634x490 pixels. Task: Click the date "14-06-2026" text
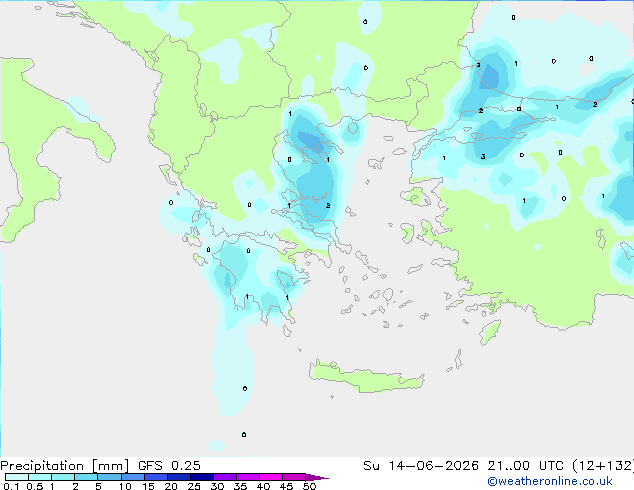(433, 466)
